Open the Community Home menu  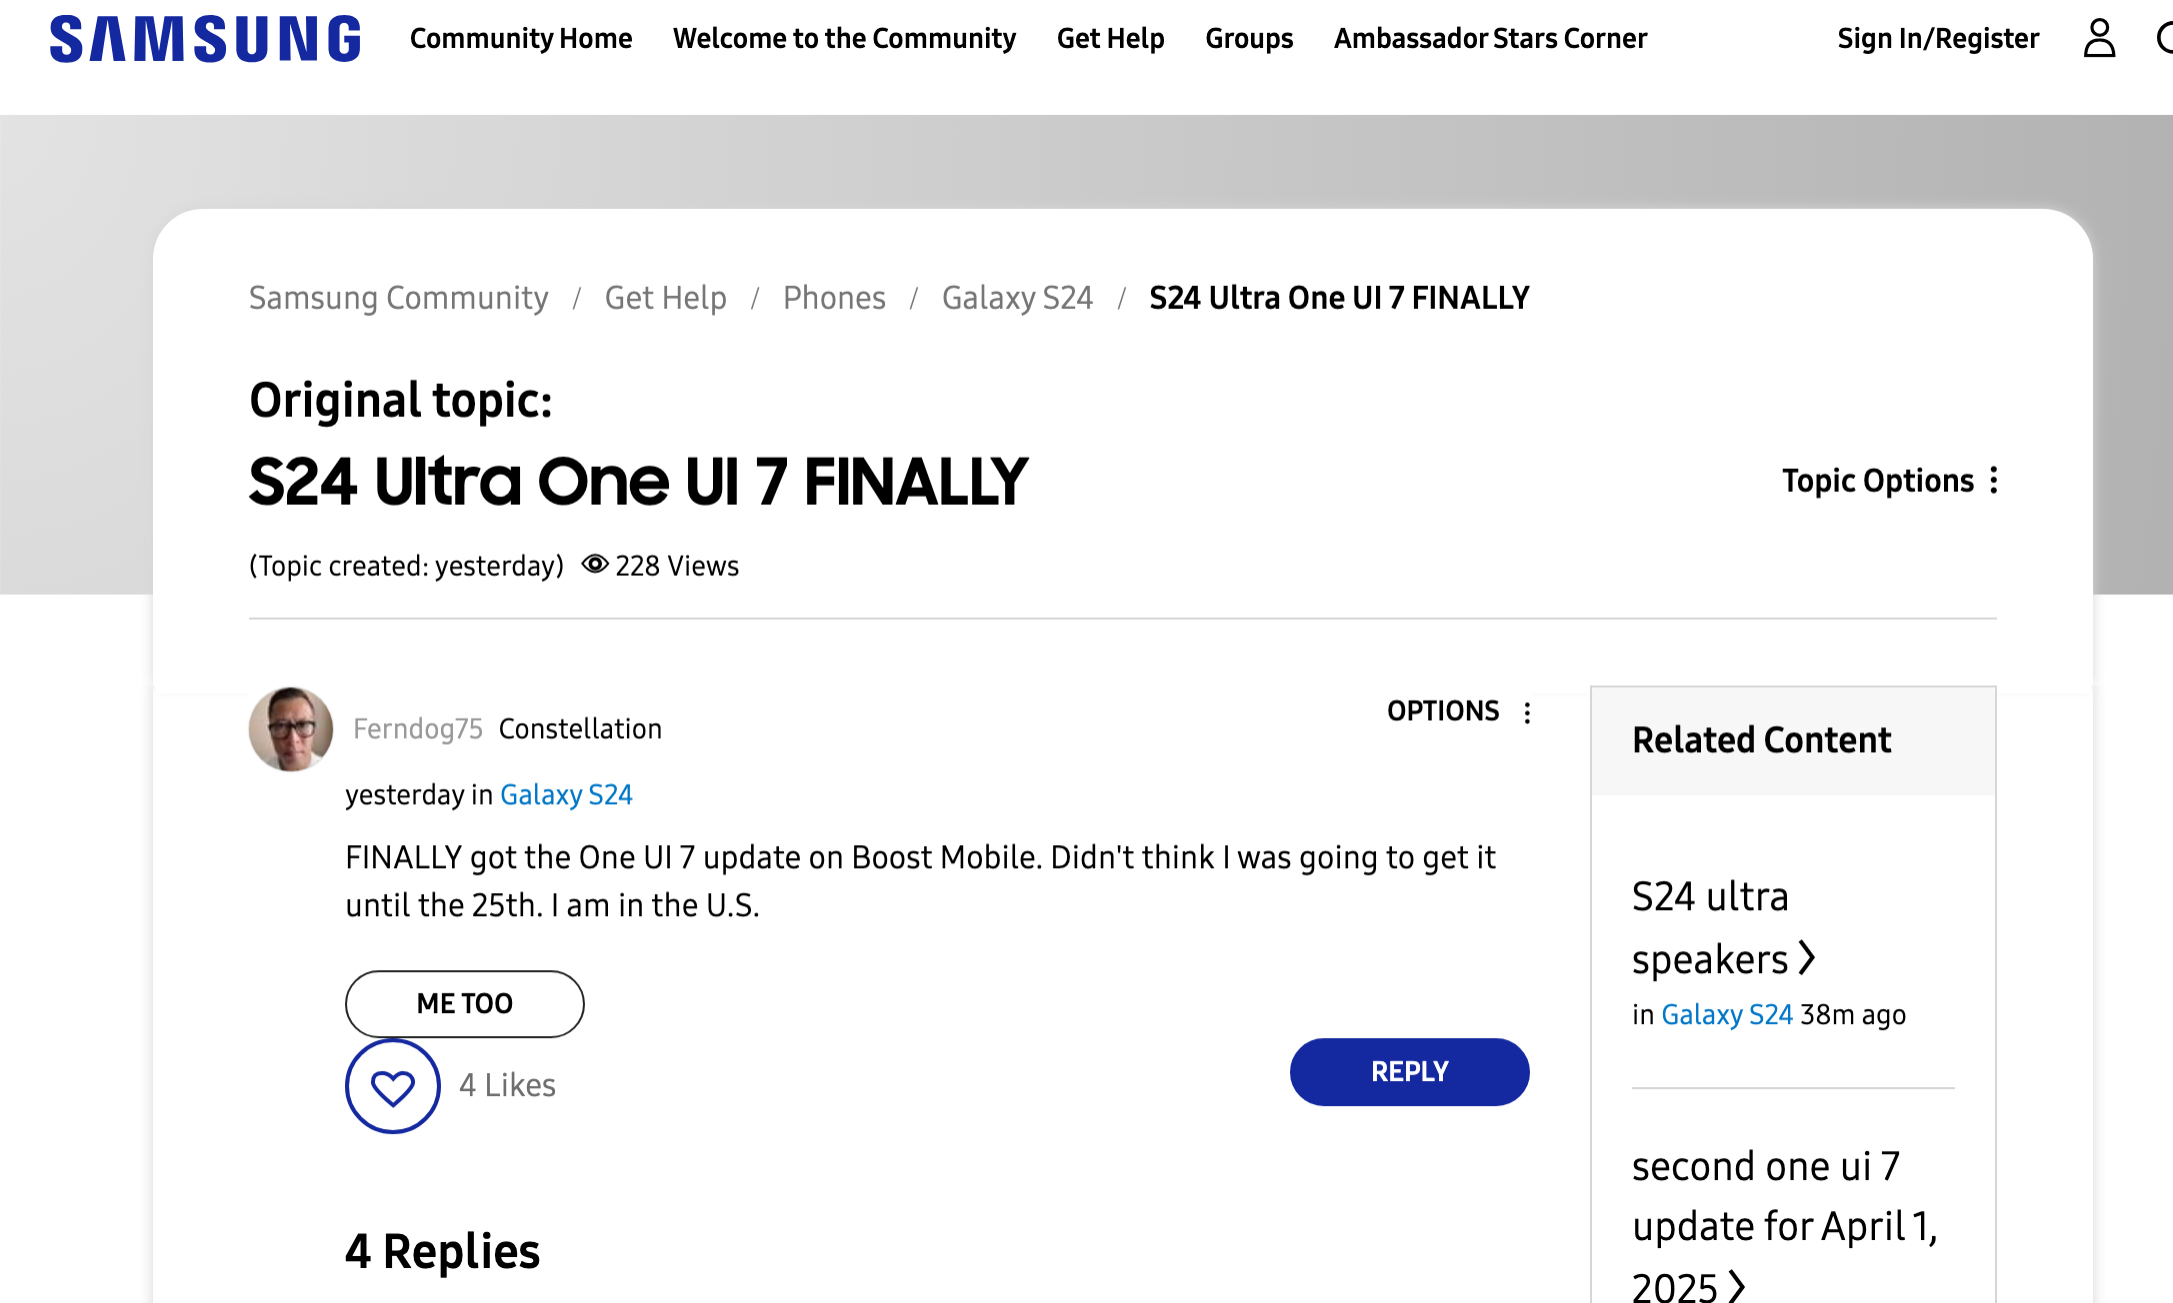[x=521, y=39]
